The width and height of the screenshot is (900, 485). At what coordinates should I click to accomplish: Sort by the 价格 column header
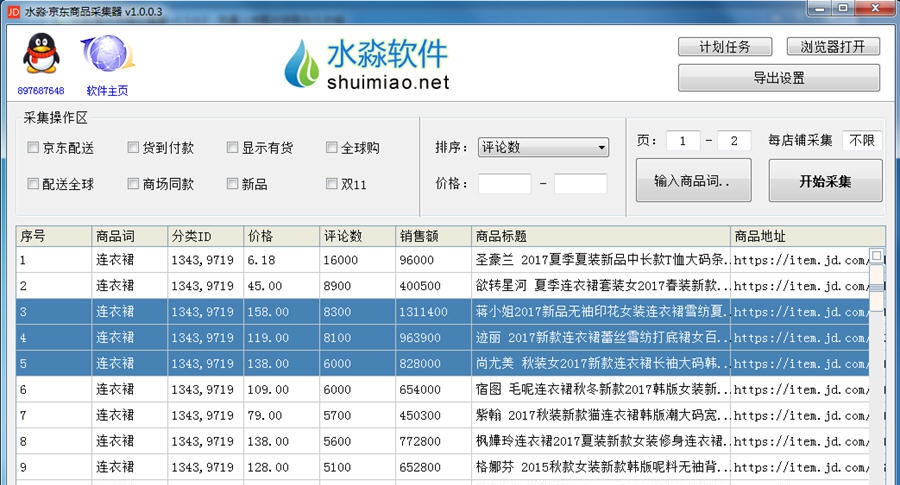click(x=281, y=236)
